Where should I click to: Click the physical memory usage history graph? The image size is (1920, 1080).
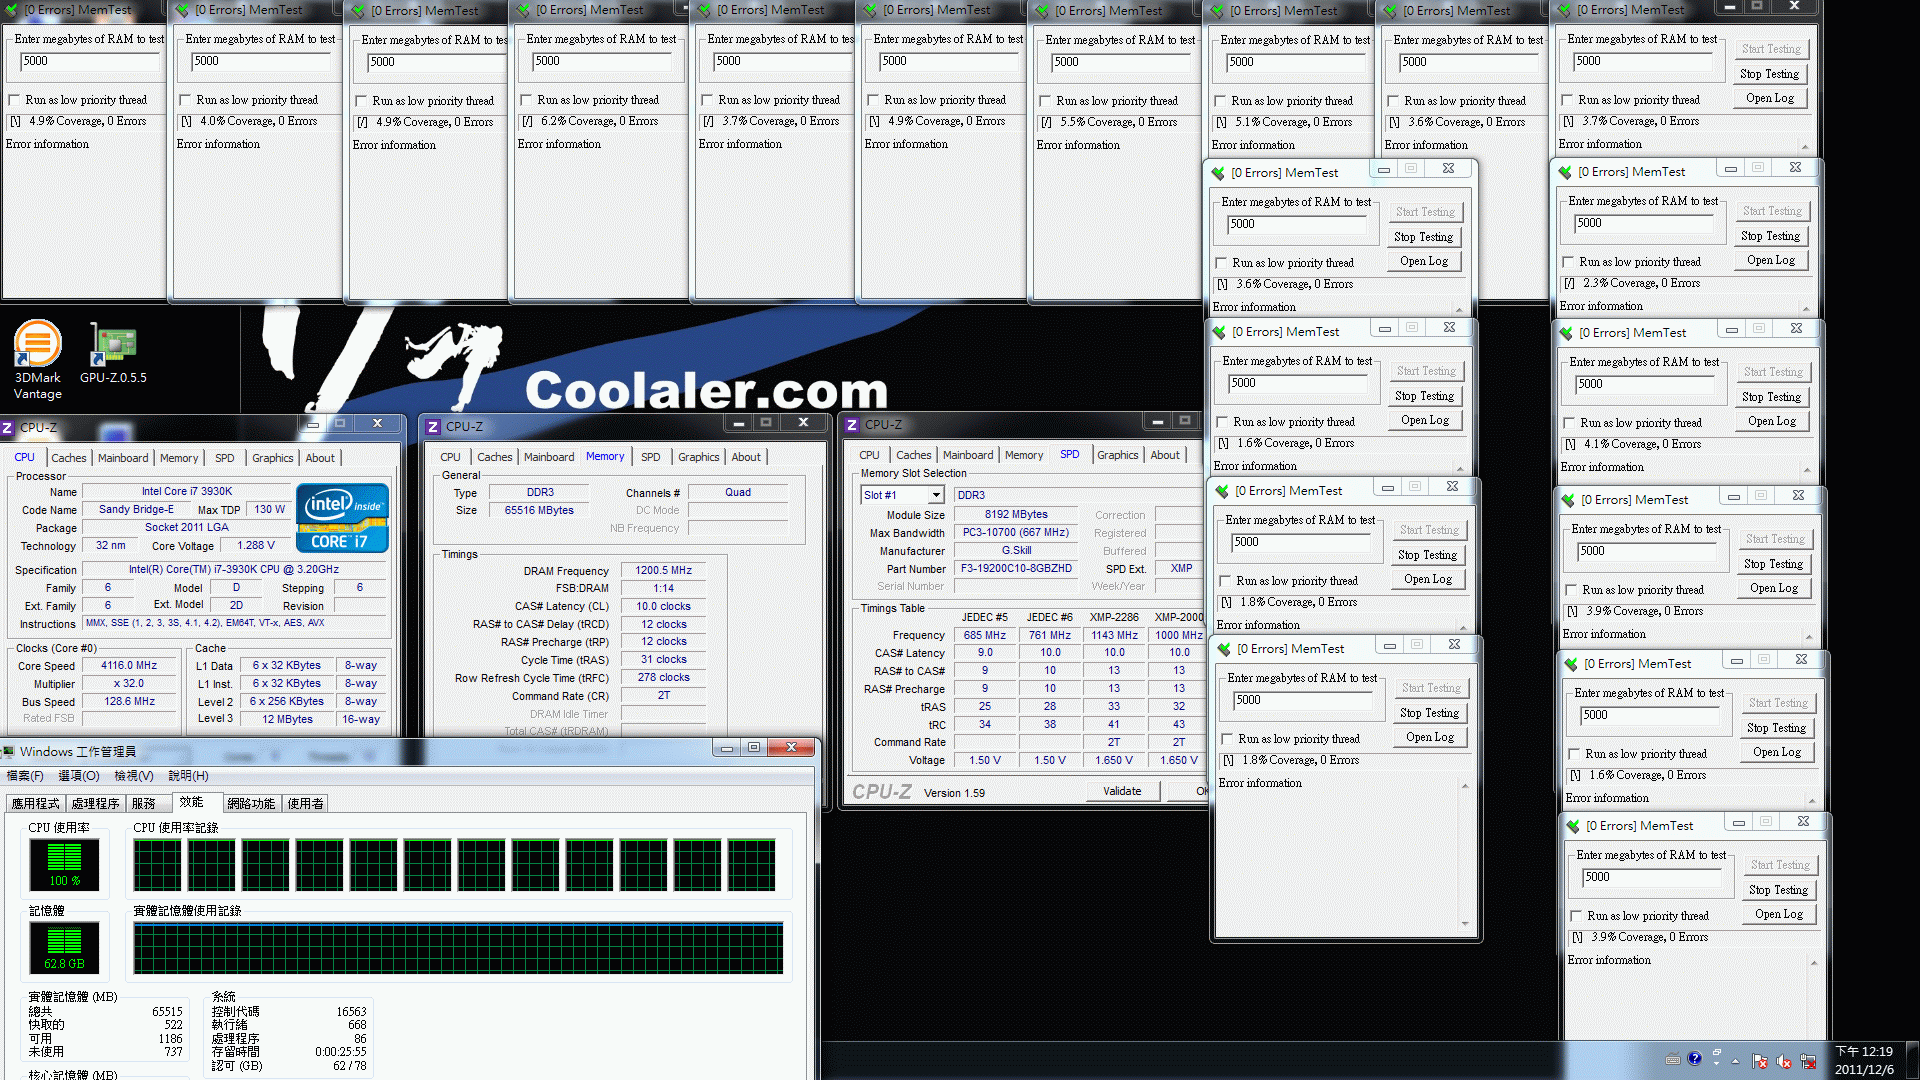click(458, 948)
